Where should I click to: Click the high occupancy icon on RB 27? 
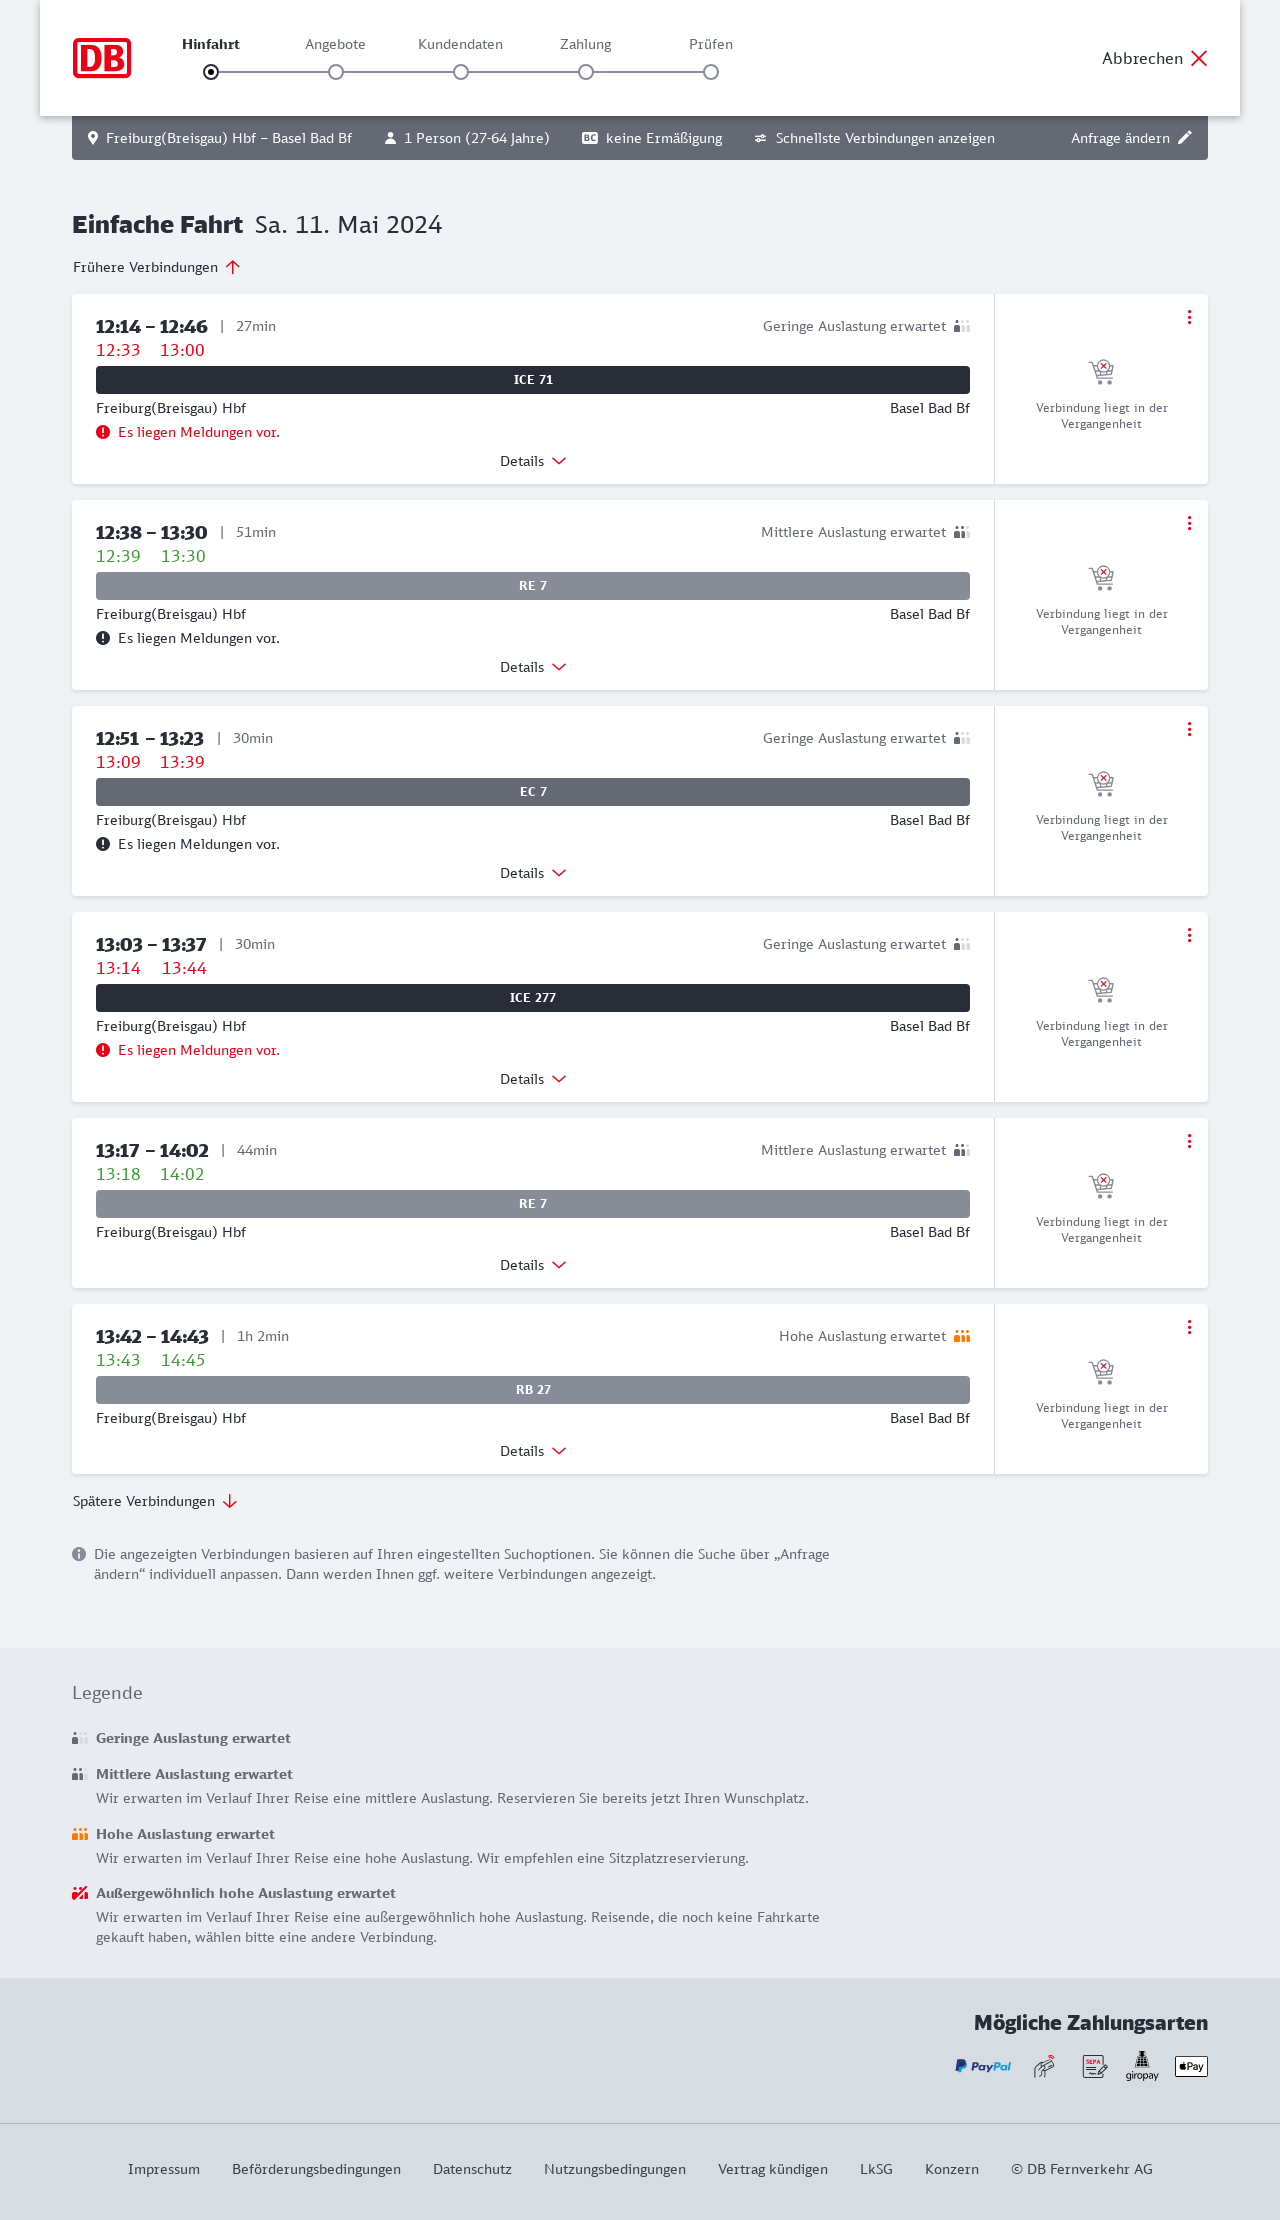pos(962,1336)
